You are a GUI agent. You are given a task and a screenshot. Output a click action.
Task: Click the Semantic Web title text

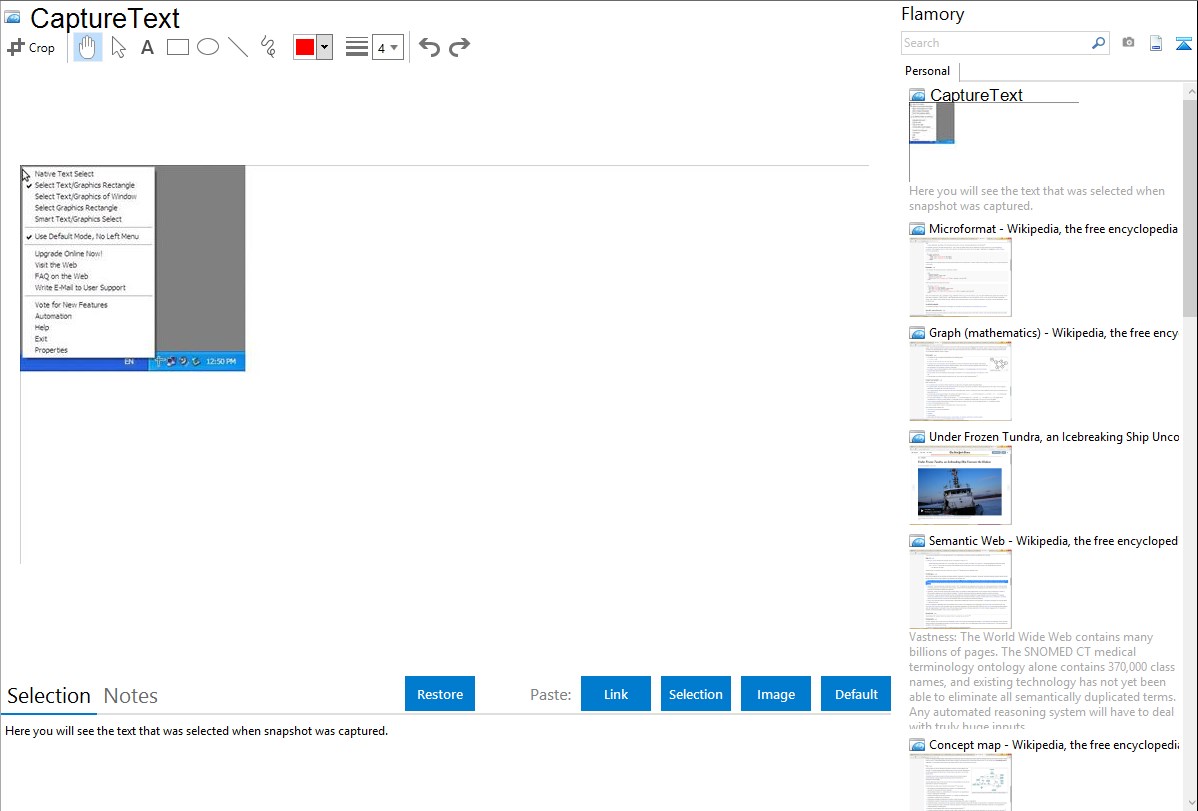click(x=1053, y=540)
